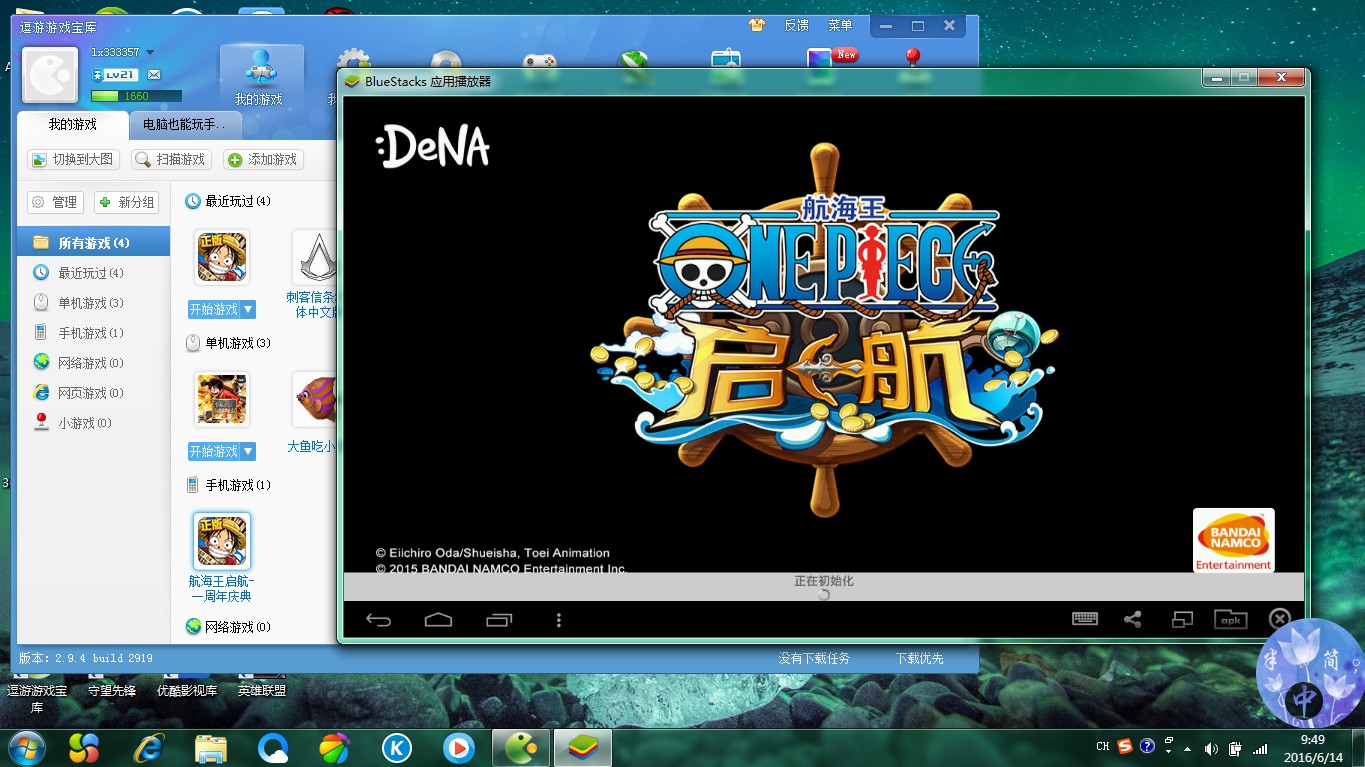The width and height of the screenshot is (1365, 767).
Task: Click the 下载优先 link in status bar
Action: [x=919, y=659]
